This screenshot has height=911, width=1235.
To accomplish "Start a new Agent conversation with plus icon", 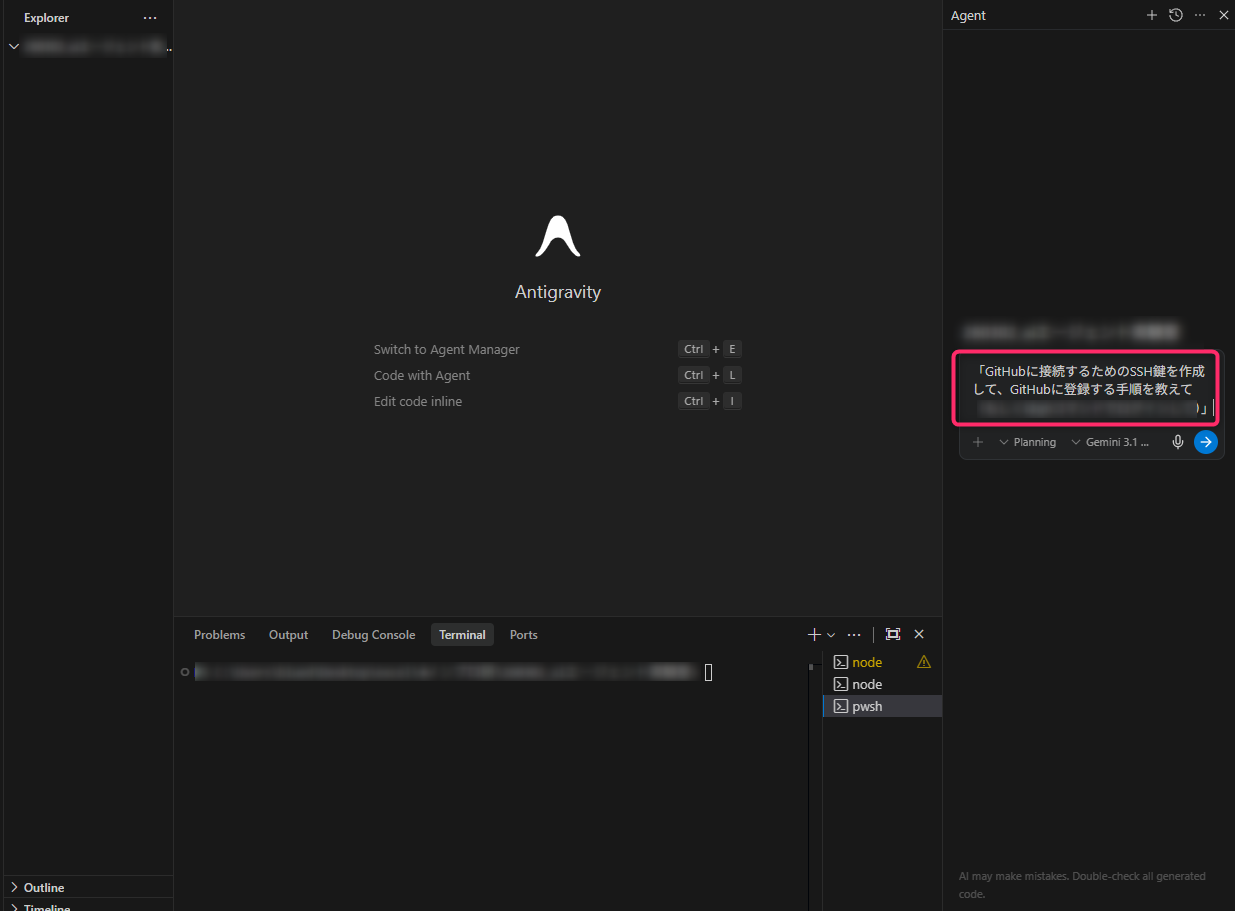I will pos(1151,15).
